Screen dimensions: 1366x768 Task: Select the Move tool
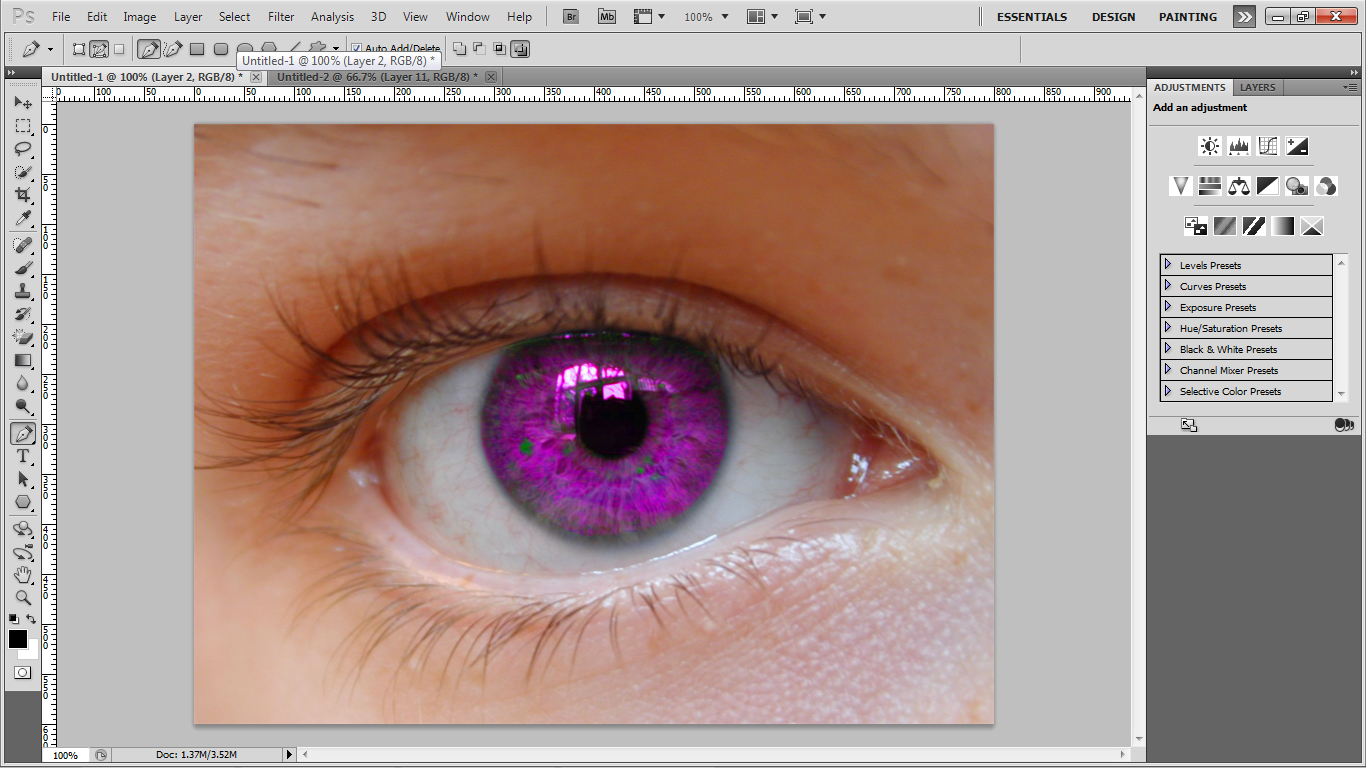click(22, 103)
